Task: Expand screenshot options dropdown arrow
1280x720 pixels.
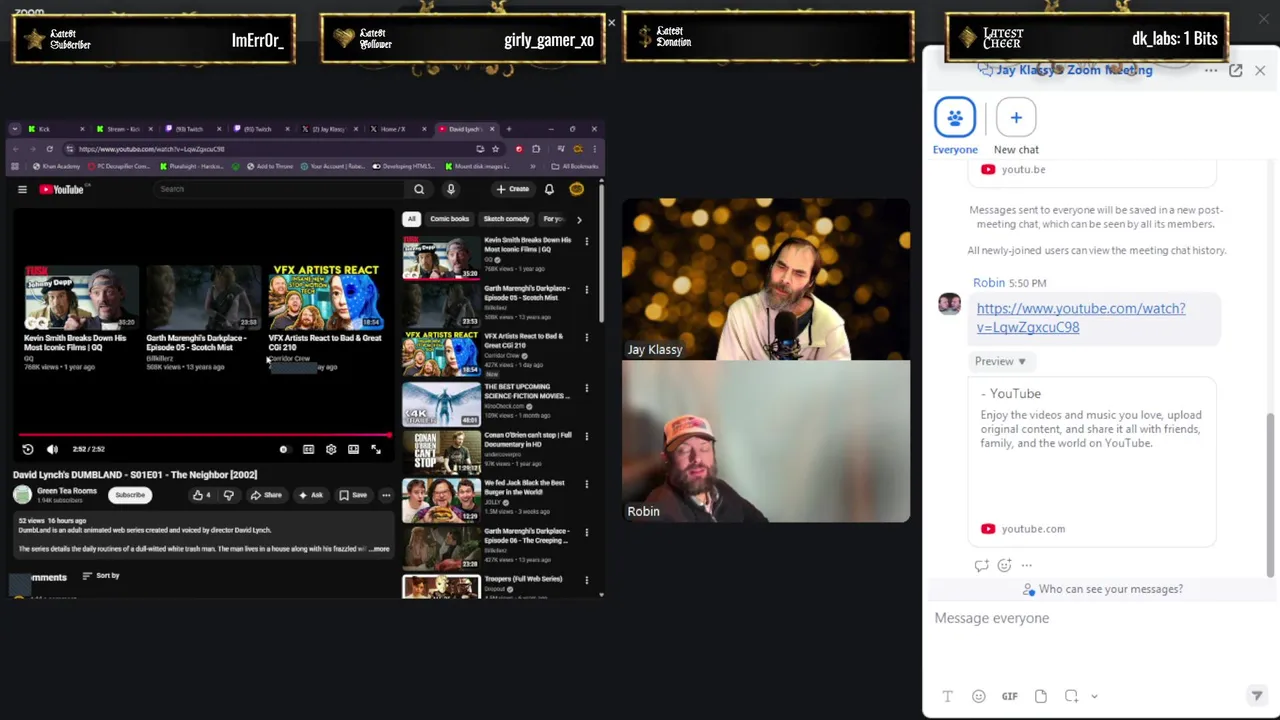Action: click(1094, 696)
